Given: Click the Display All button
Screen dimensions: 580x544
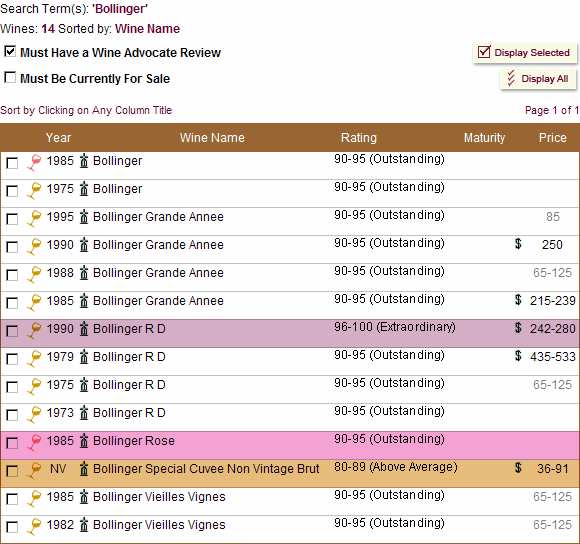Looking at the screenshot, I should point(538,79).
